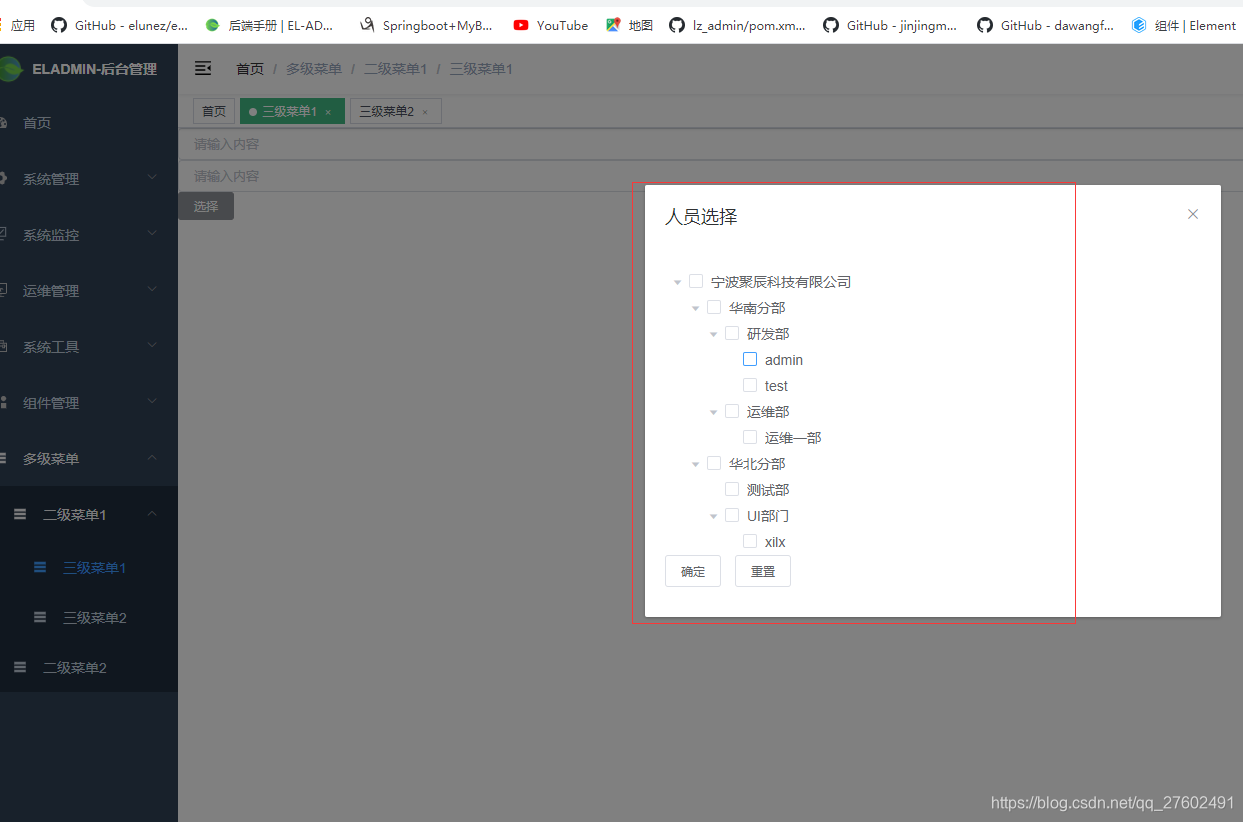Open the GitHub dawangf bookmark

click(1046, 25)
